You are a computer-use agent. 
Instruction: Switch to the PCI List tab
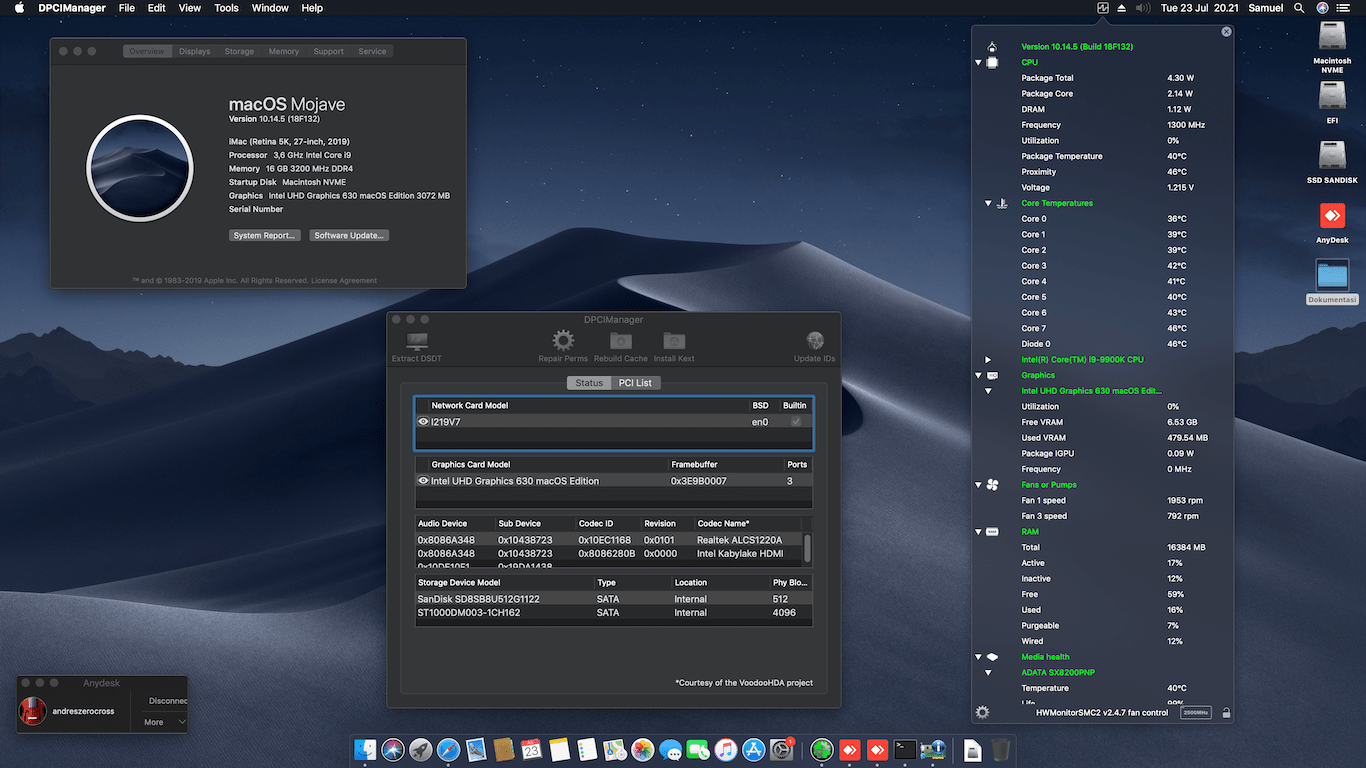pos(635,383)
